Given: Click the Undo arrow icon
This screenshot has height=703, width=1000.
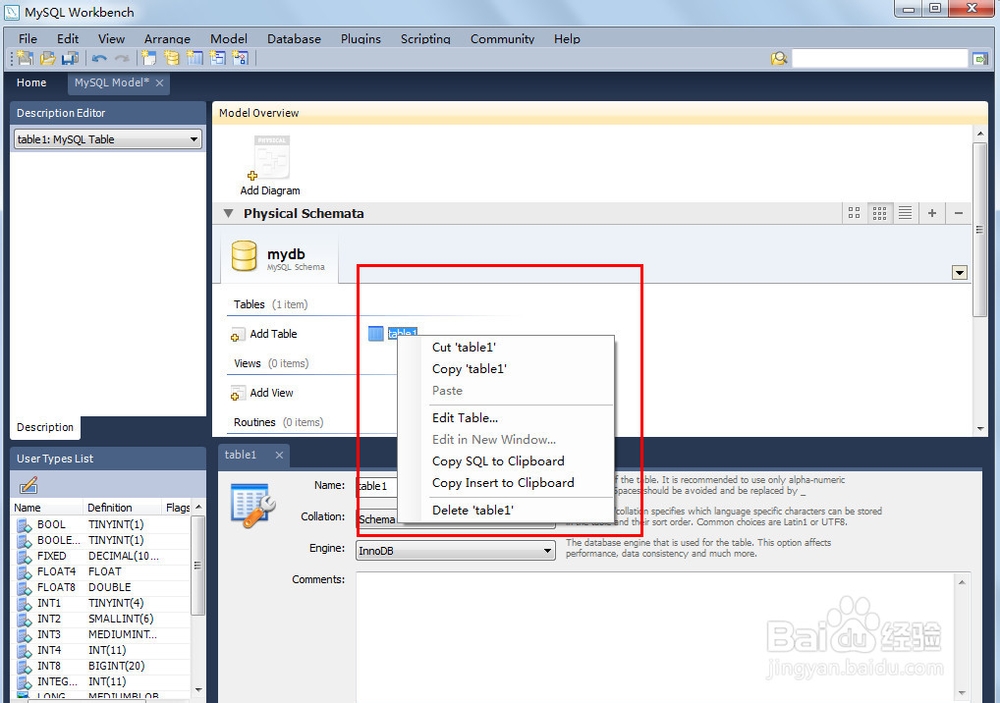Looking at the screenshot, I should pos(99,58).
